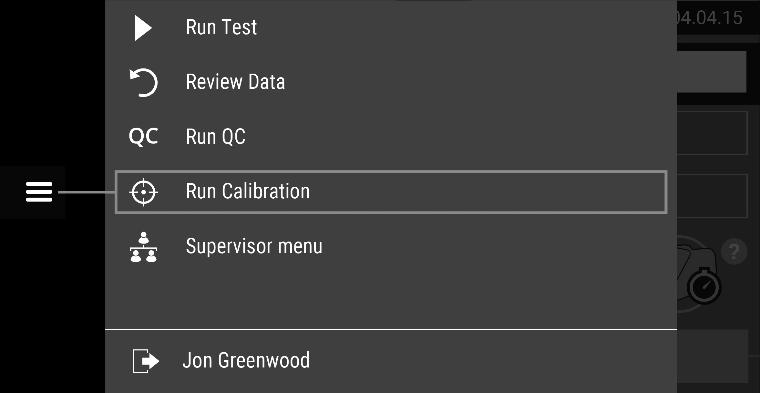Open the Review Data menu entry
Image resolution: width=760 pixels, height=393 pixels.
[x=235, y=82]
